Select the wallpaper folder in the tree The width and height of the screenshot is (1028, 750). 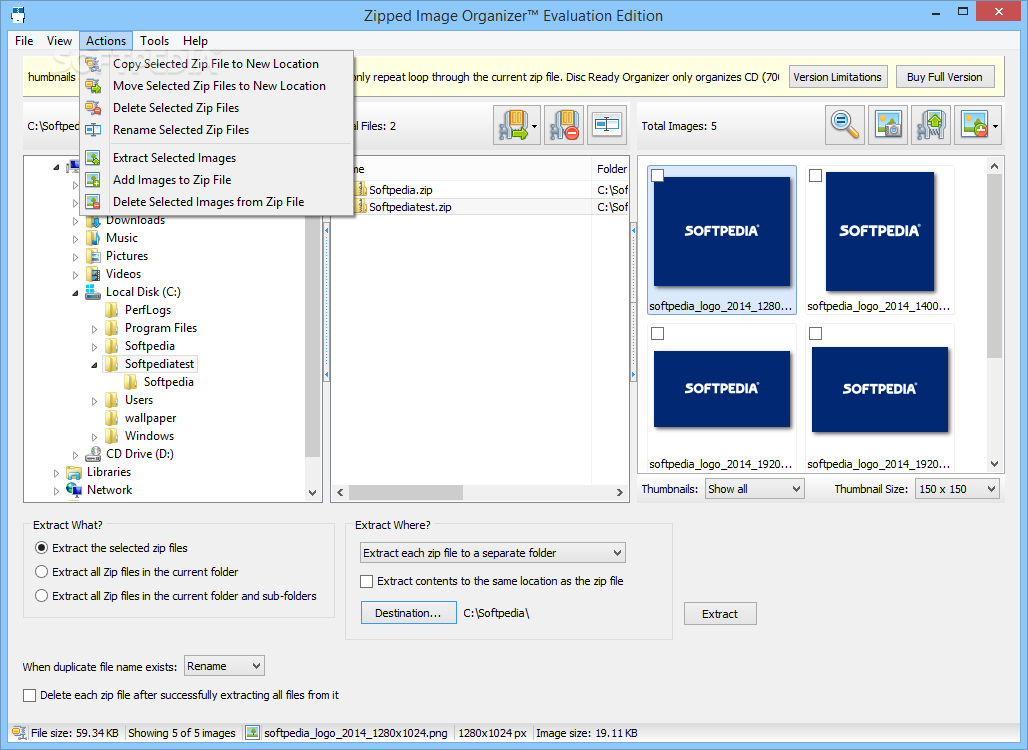pyautogui.click(x=150, y=418)
